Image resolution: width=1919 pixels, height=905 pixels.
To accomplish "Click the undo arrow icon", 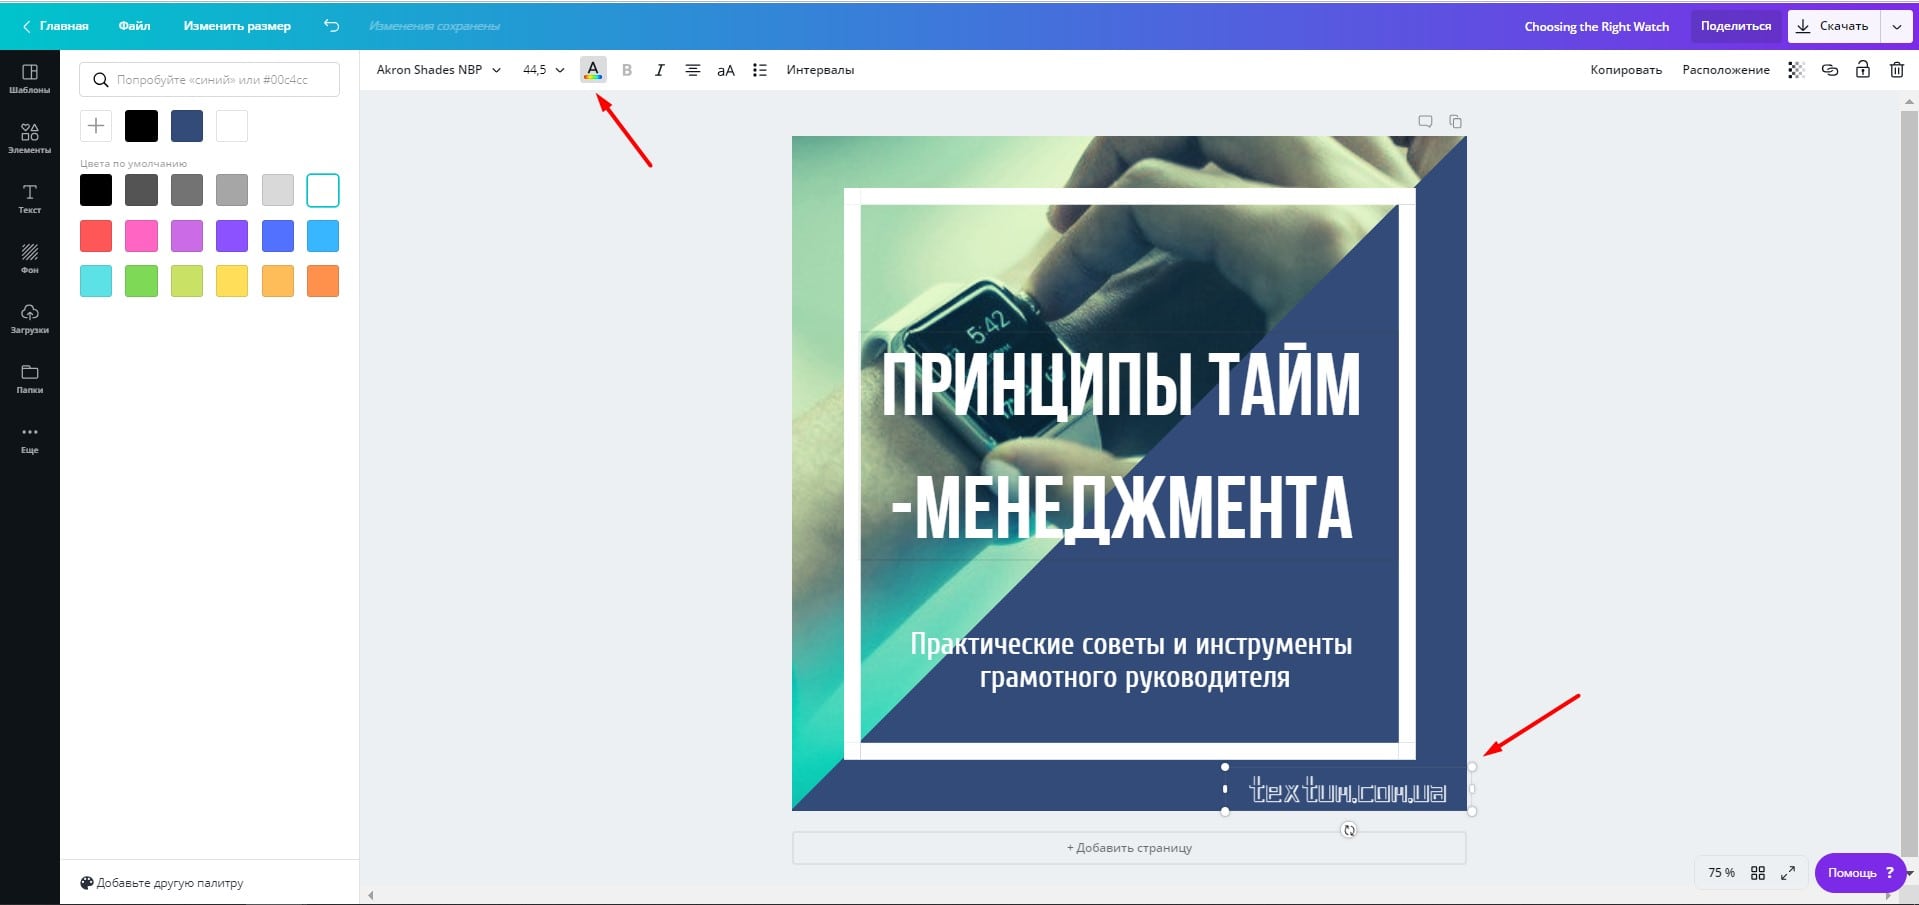I will coord(331,26).
